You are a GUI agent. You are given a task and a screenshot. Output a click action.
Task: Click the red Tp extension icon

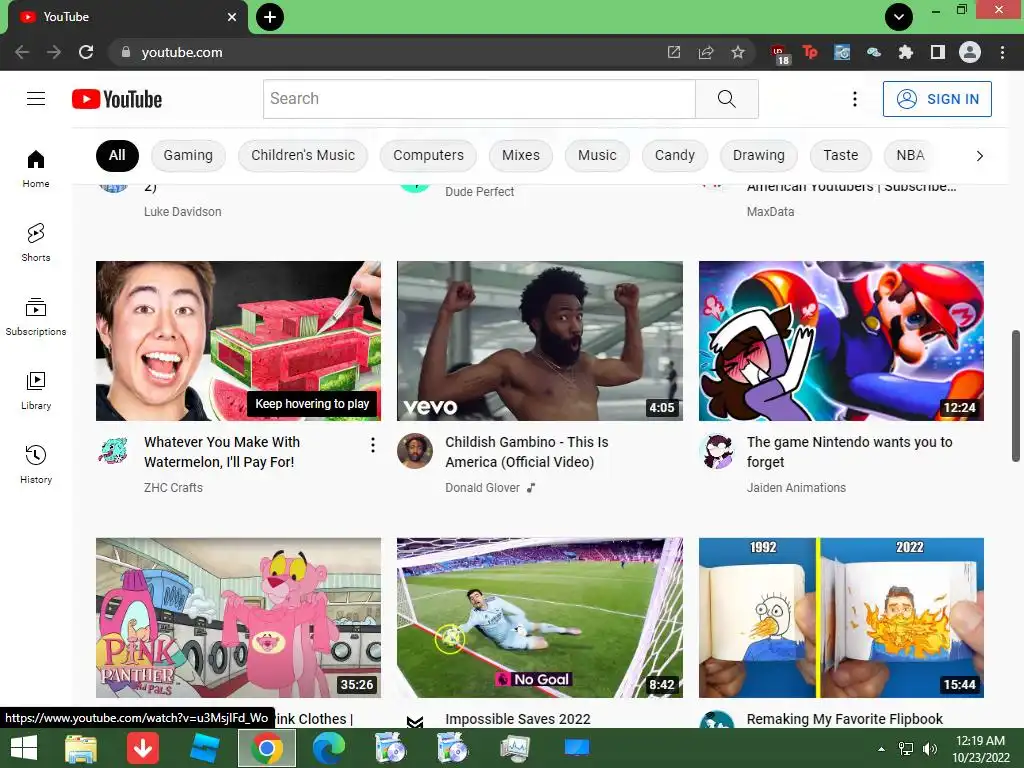click(810, 52)
